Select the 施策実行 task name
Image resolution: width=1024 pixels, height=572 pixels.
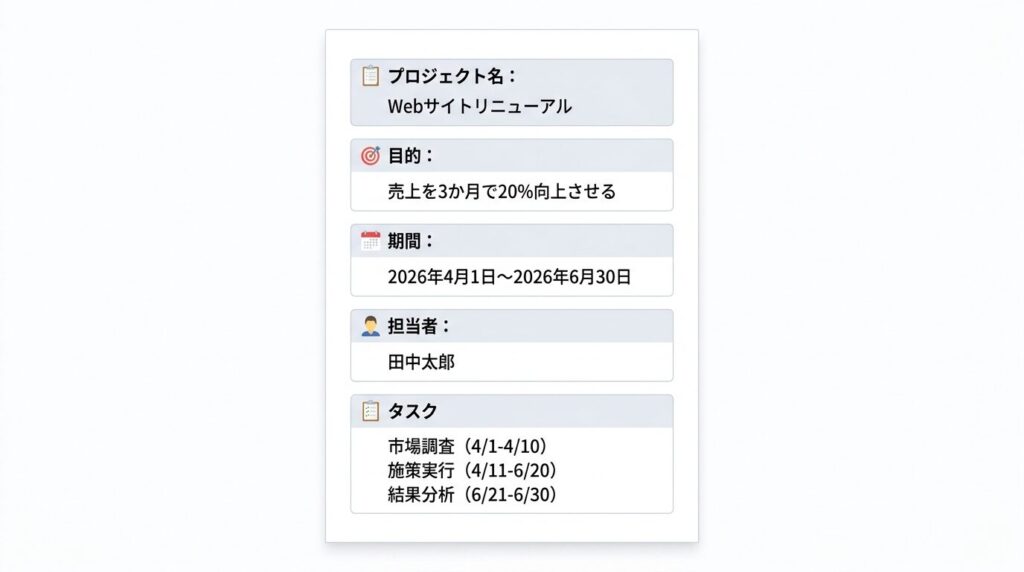pyautogui.click(x=421, y=470)
